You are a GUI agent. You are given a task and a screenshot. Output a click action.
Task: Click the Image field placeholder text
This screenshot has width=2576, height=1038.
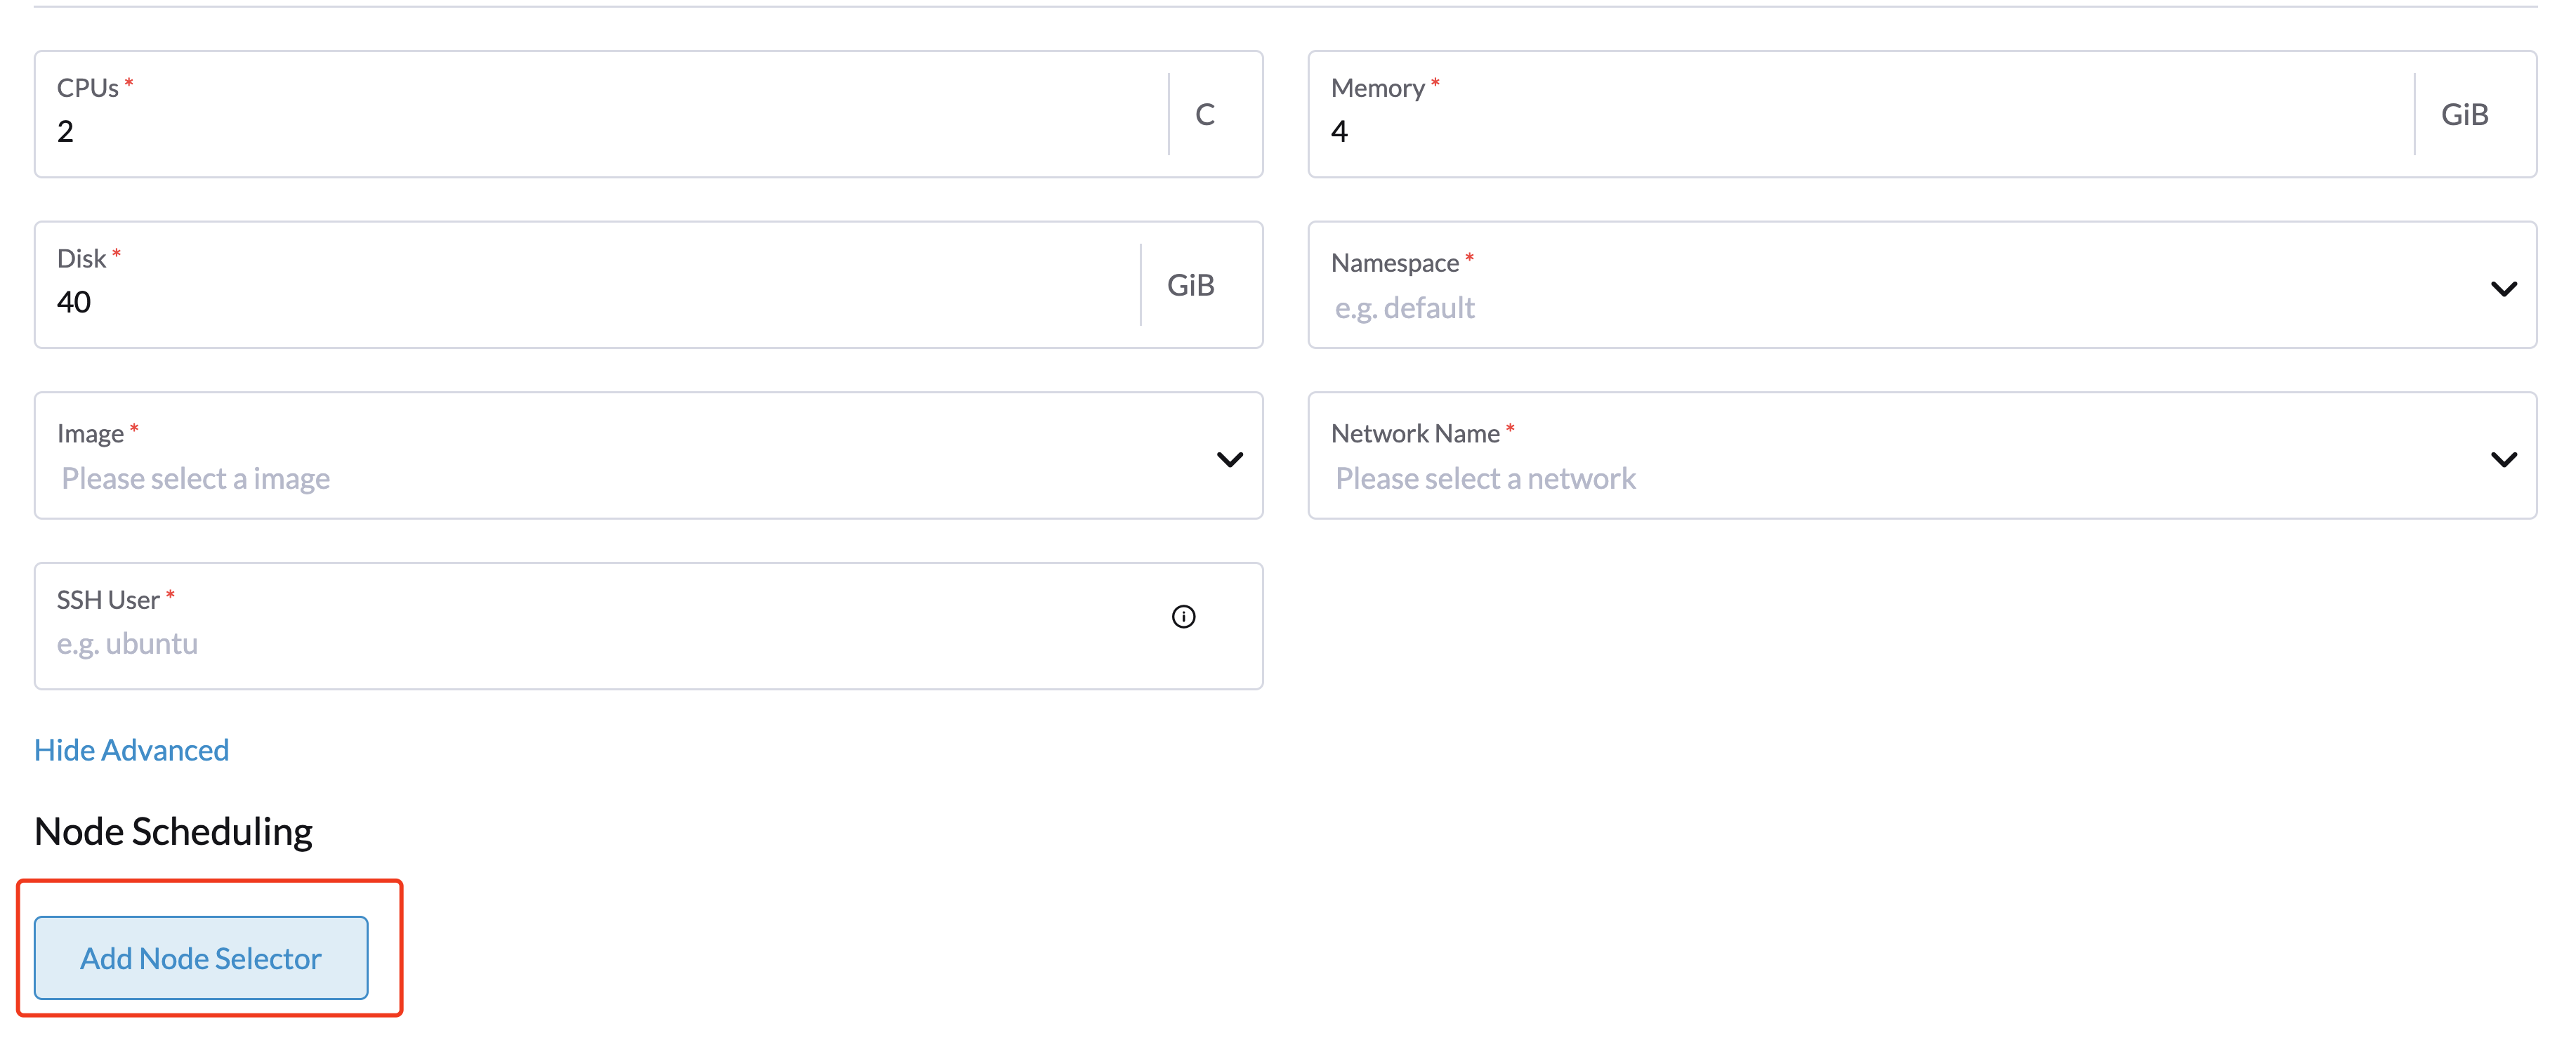195,478
